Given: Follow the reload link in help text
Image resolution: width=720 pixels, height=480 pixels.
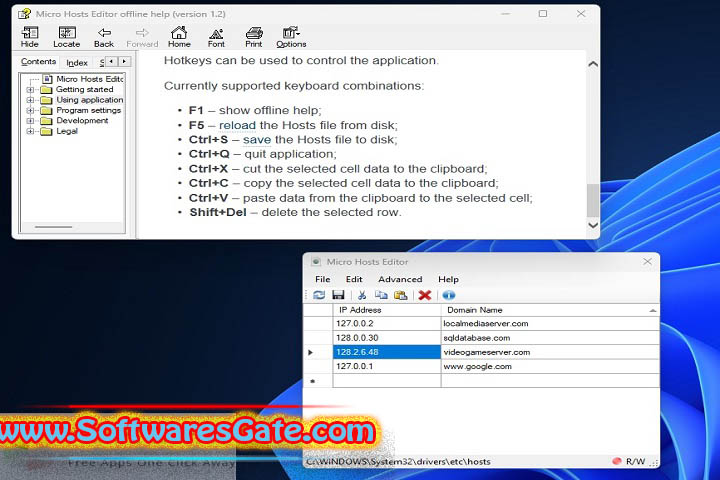Looking at the screenshot, I should coord(237,125).
